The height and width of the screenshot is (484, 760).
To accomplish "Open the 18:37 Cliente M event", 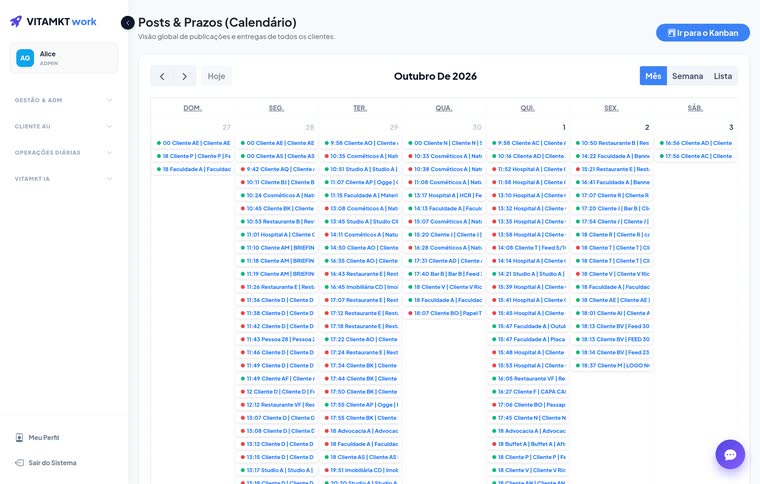I will [x=612, y=365].
